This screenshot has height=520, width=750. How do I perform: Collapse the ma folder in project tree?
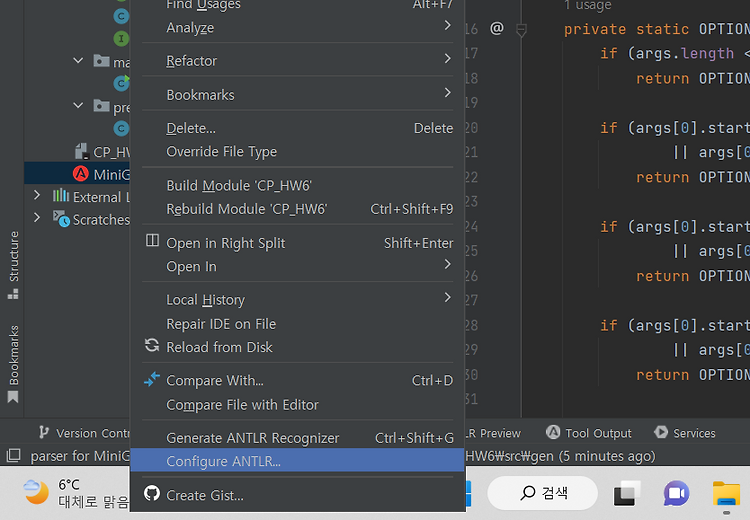[78, 61]
